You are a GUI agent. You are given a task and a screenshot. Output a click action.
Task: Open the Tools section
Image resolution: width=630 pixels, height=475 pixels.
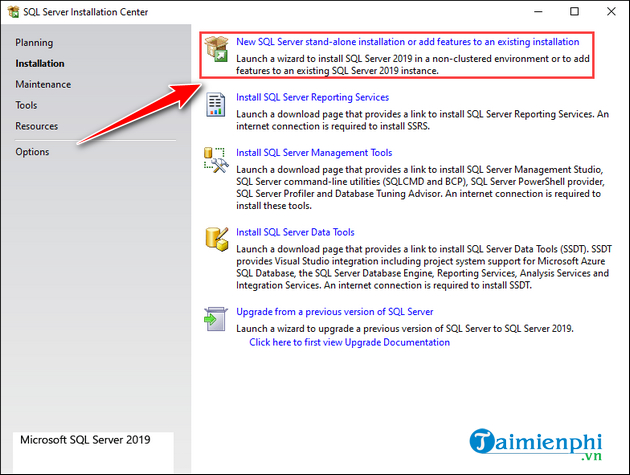[26, 105]
